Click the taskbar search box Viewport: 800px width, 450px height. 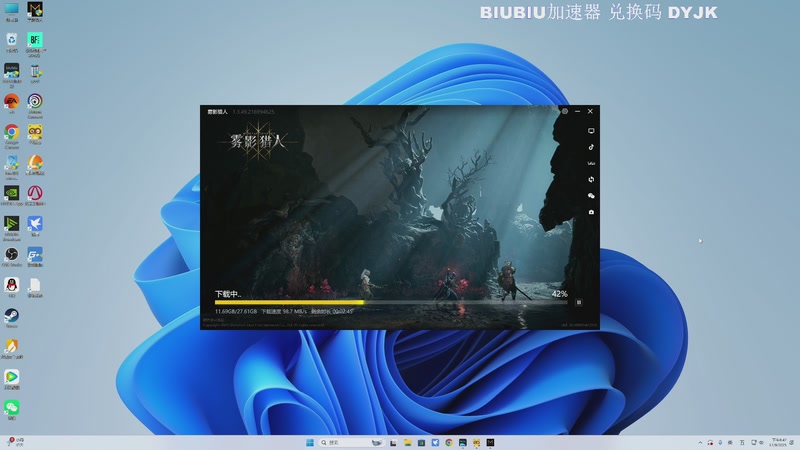(351, 442)
